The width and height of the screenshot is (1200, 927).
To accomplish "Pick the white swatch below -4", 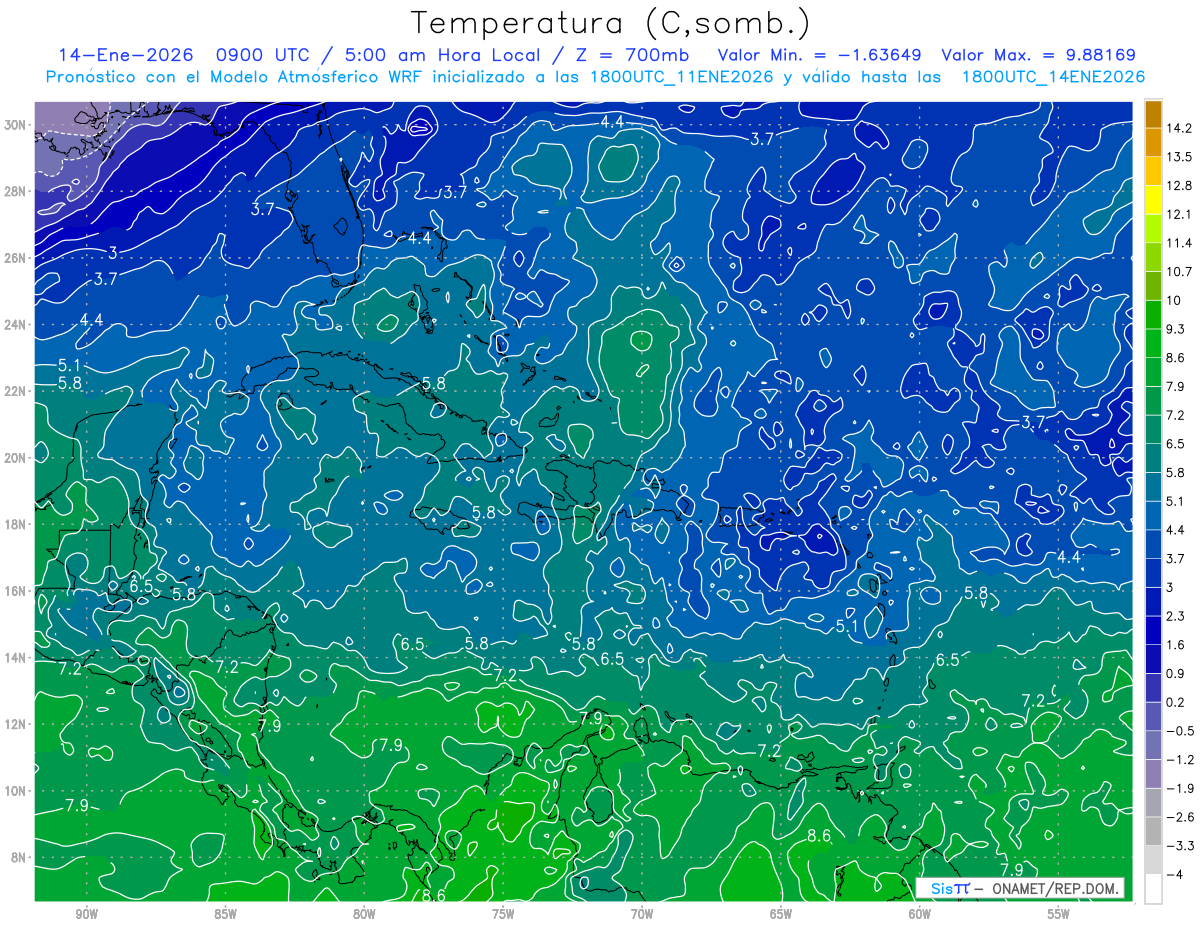I will click(x=1153, y=889).
